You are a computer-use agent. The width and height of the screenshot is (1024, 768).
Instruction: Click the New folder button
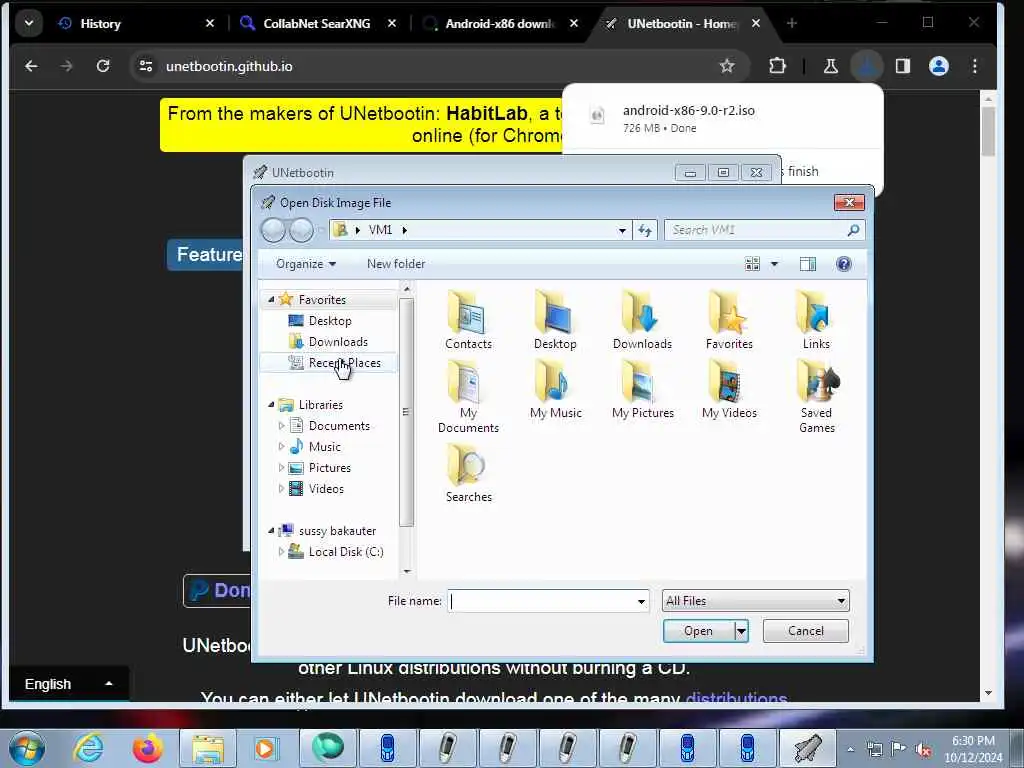click(x=396, y=264)
